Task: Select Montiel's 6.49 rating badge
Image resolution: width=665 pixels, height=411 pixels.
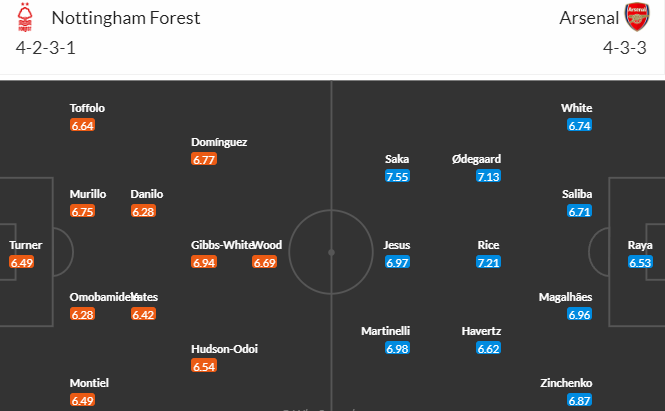Action: (x=82, y=400)
